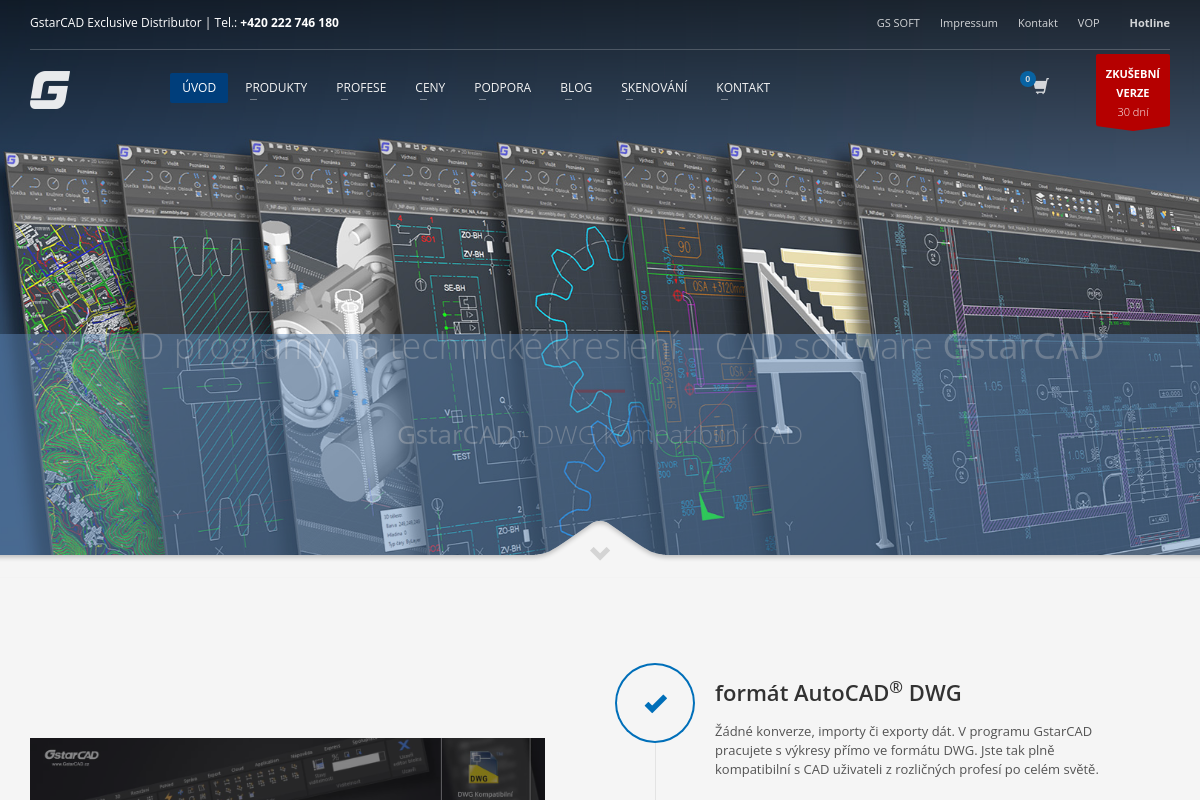1200x800 pixels.
Task: Click the phone number +420 222 746 180
Action: point(289,23)
